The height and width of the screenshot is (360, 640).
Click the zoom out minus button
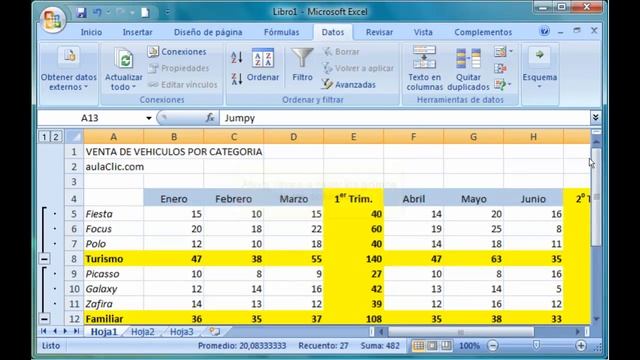493,346
